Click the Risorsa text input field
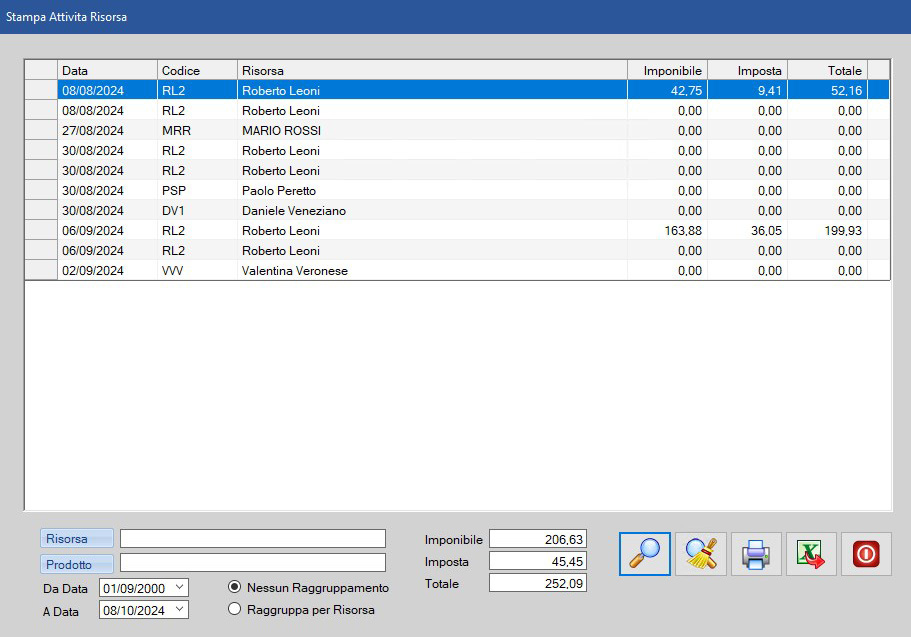911x637 pixels. (x=252, y=539)
